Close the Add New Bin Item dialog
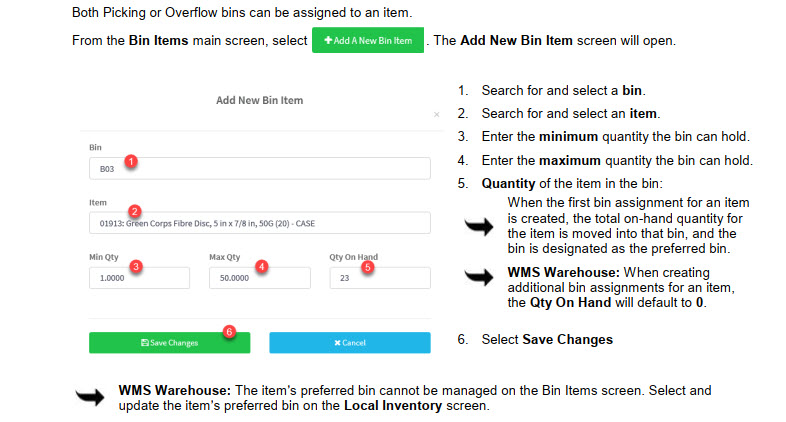The width and height of the screenshot is (786, 422). coord(437,116)
